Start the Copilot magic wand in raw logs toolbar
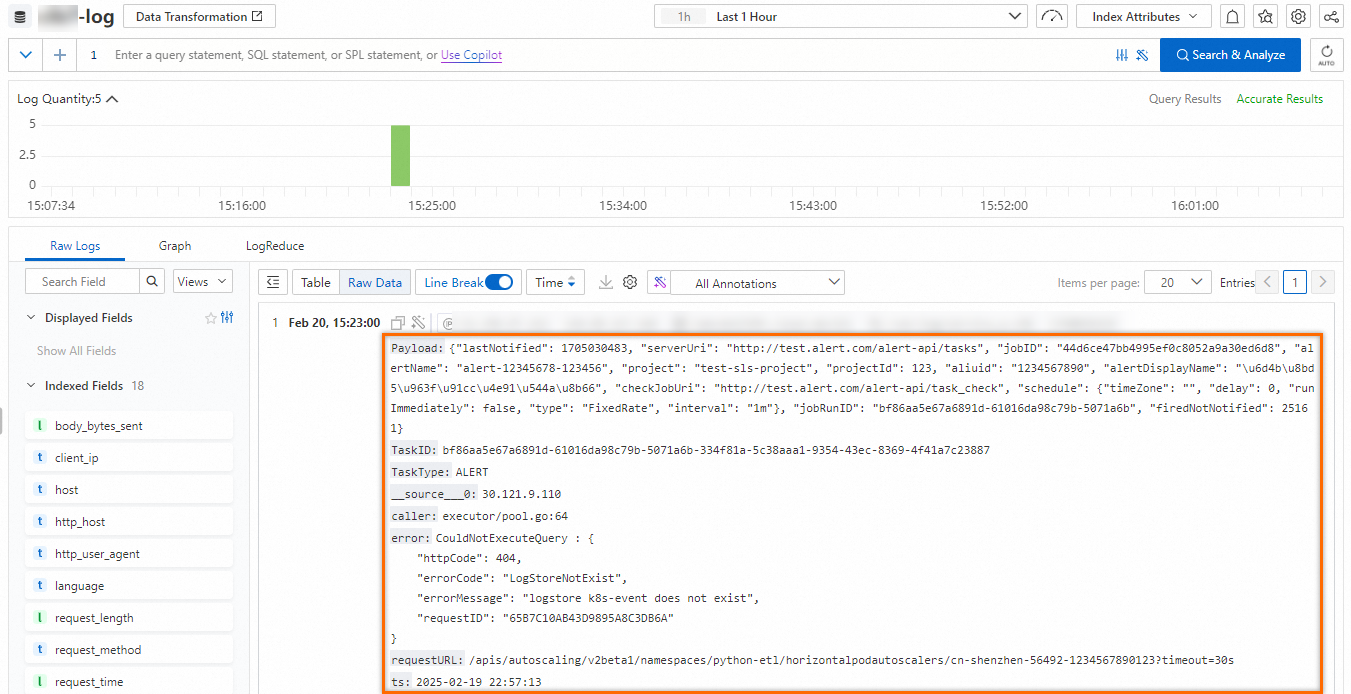The image size is (1351, 694). (659, 282)
